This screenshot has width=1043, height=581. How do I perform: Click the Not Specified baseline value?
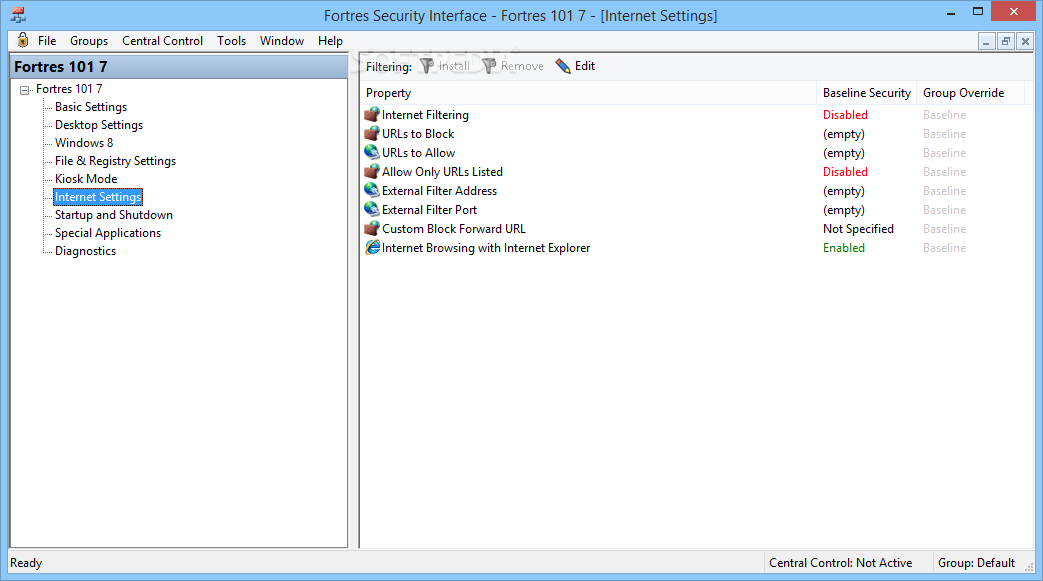[858, 228]
